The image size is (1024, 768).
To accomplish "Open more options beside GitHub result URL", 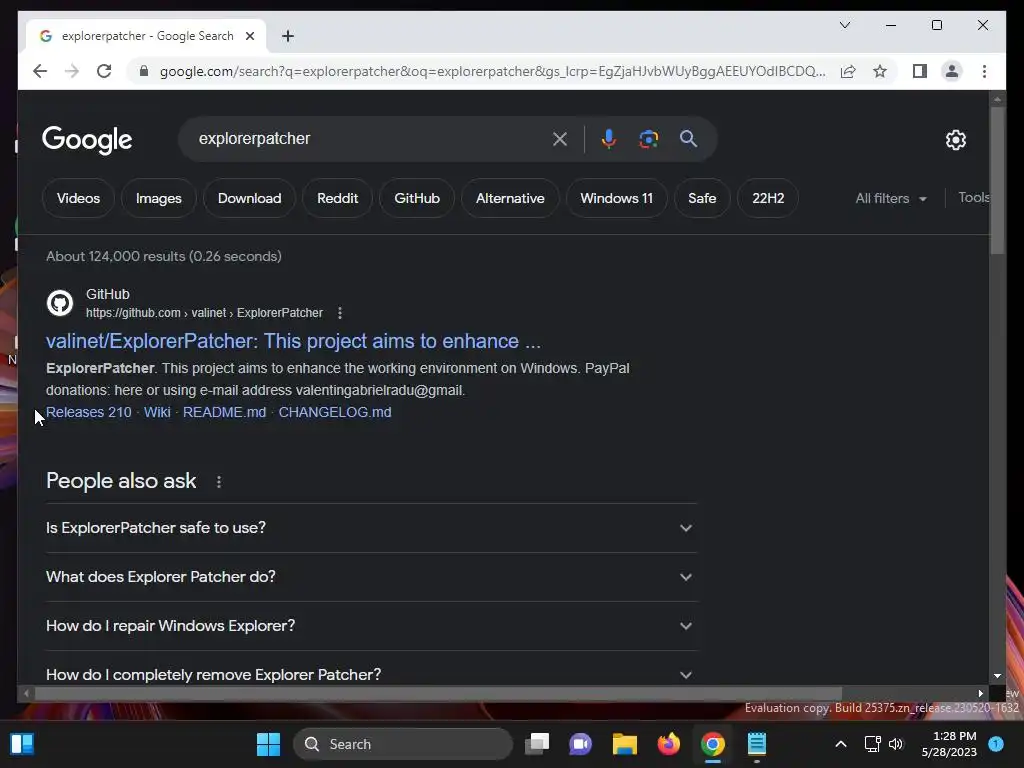I will (340, 313).
